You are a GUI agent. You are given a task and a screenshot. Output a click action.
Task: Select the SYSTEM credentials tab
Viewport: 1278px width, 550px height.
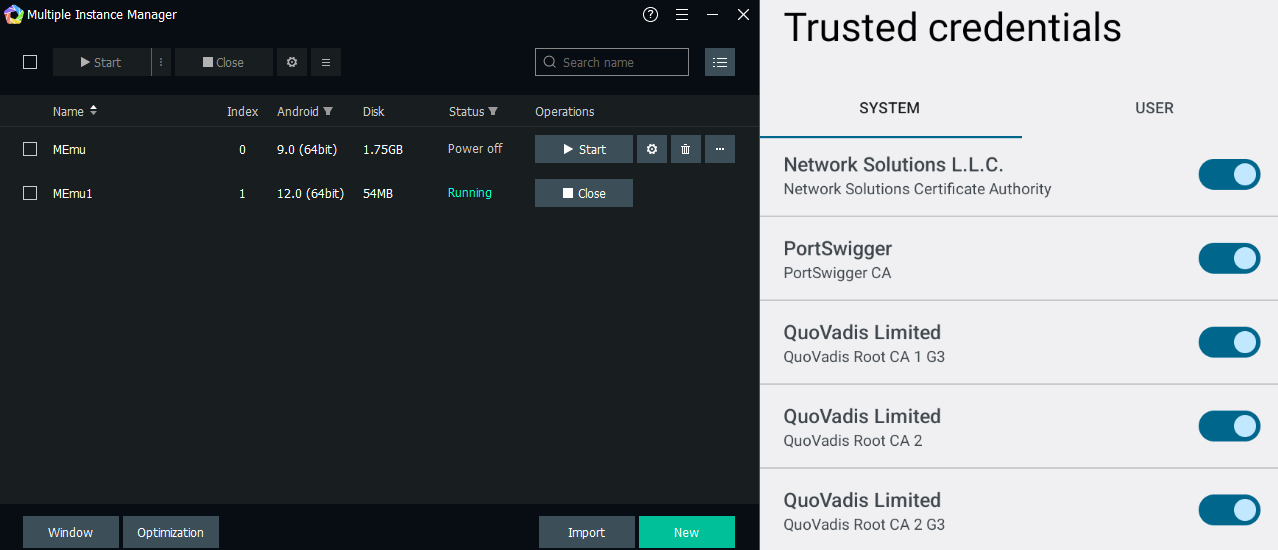[x=889, y=108]
